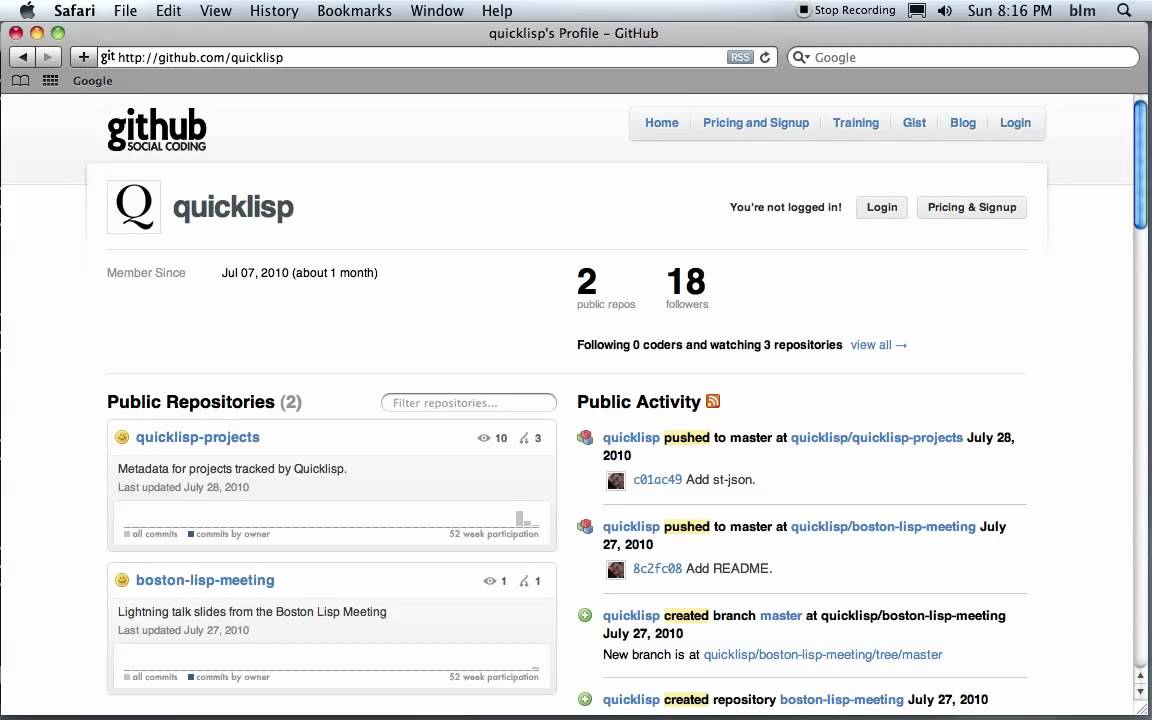This screenshot has width=1152, height=720.
Task: Open commit c01ac49 link
Action: 657,480
